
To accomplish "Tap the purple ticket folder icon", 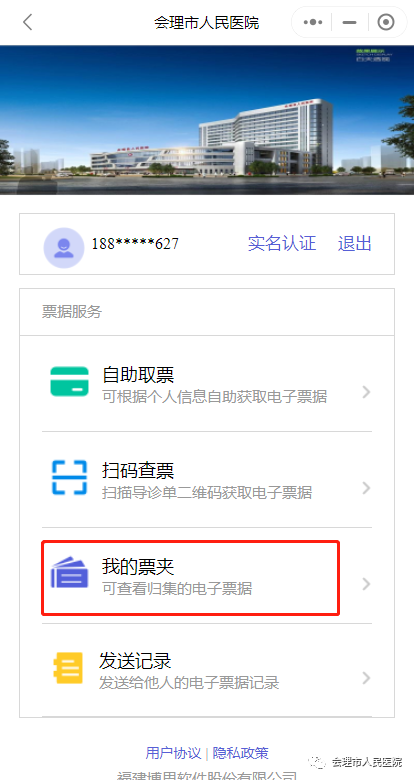I will coord(69,573).
